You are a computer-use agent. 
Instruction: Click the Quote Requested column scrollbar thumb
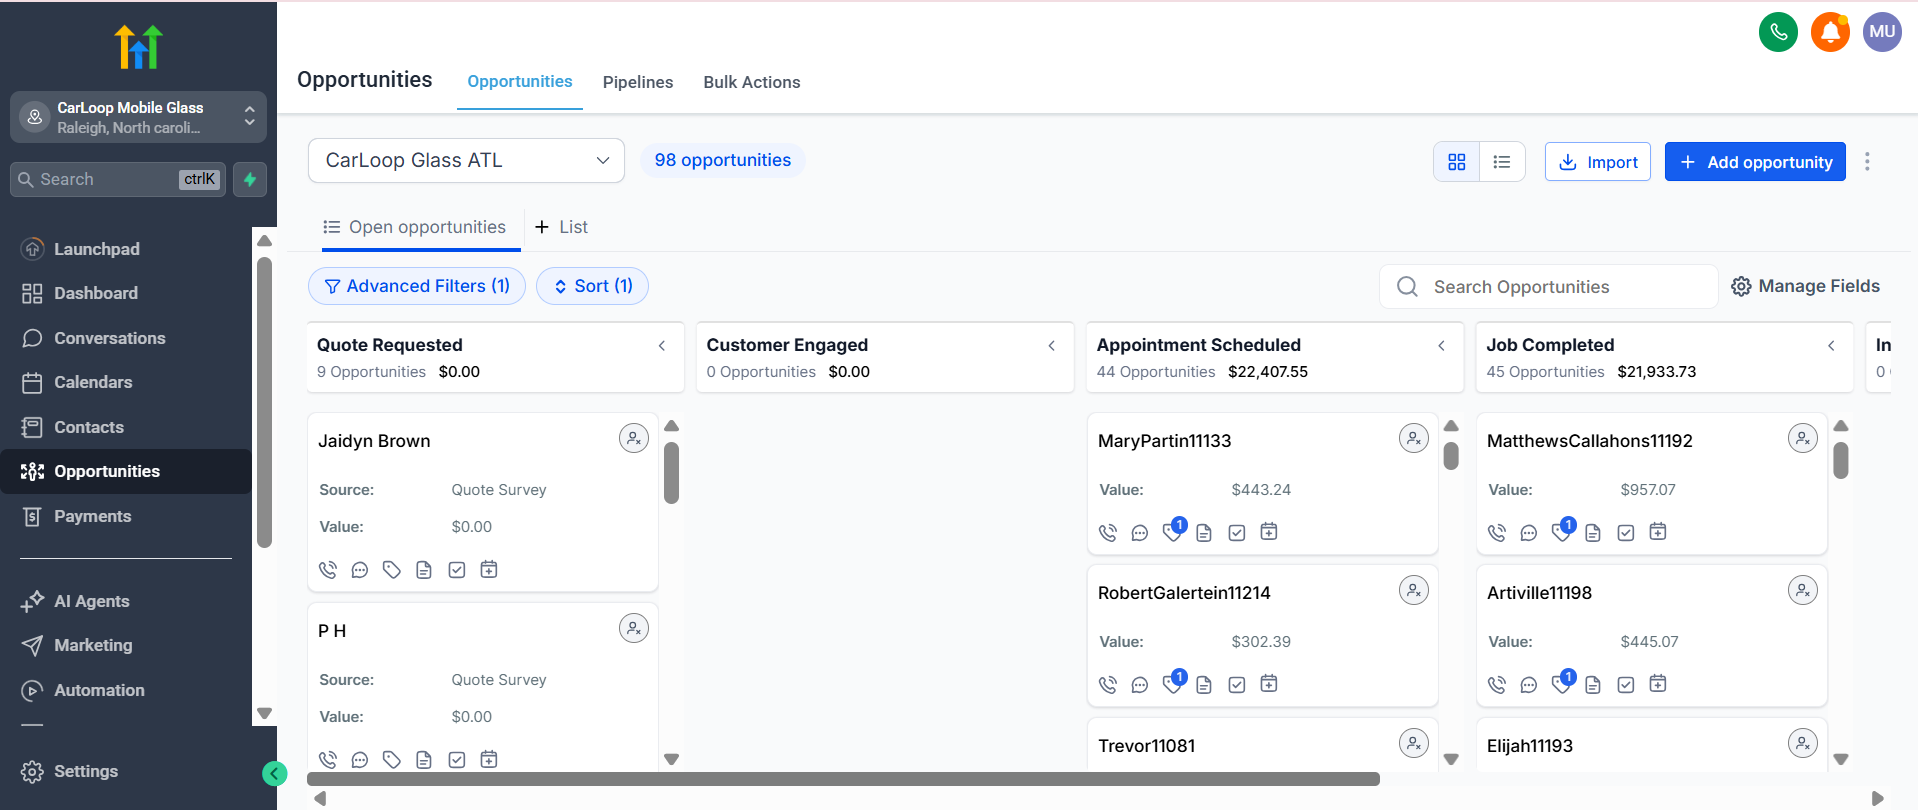pyautogui.click(x=672, y=473)
